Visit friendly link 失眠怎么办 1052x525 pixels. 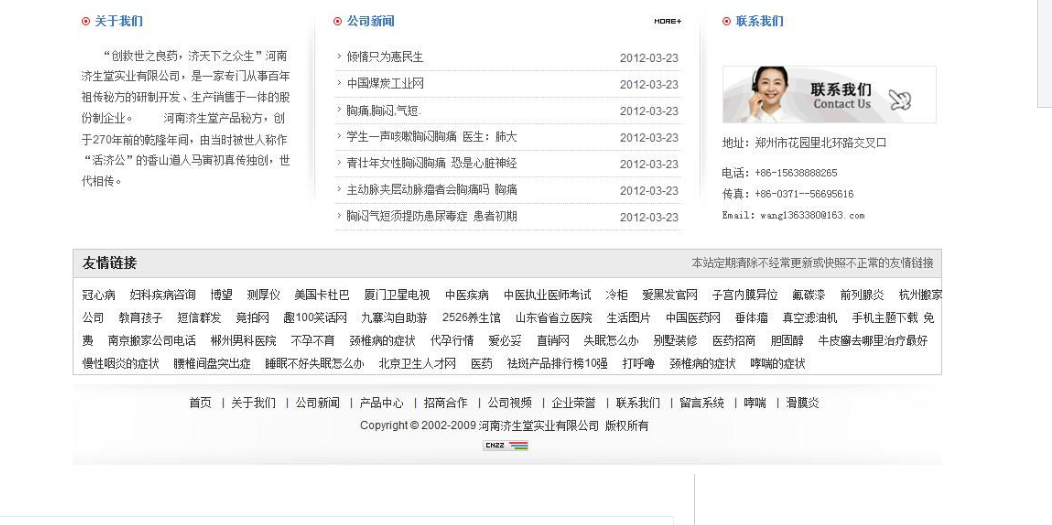tap(611, 341)
